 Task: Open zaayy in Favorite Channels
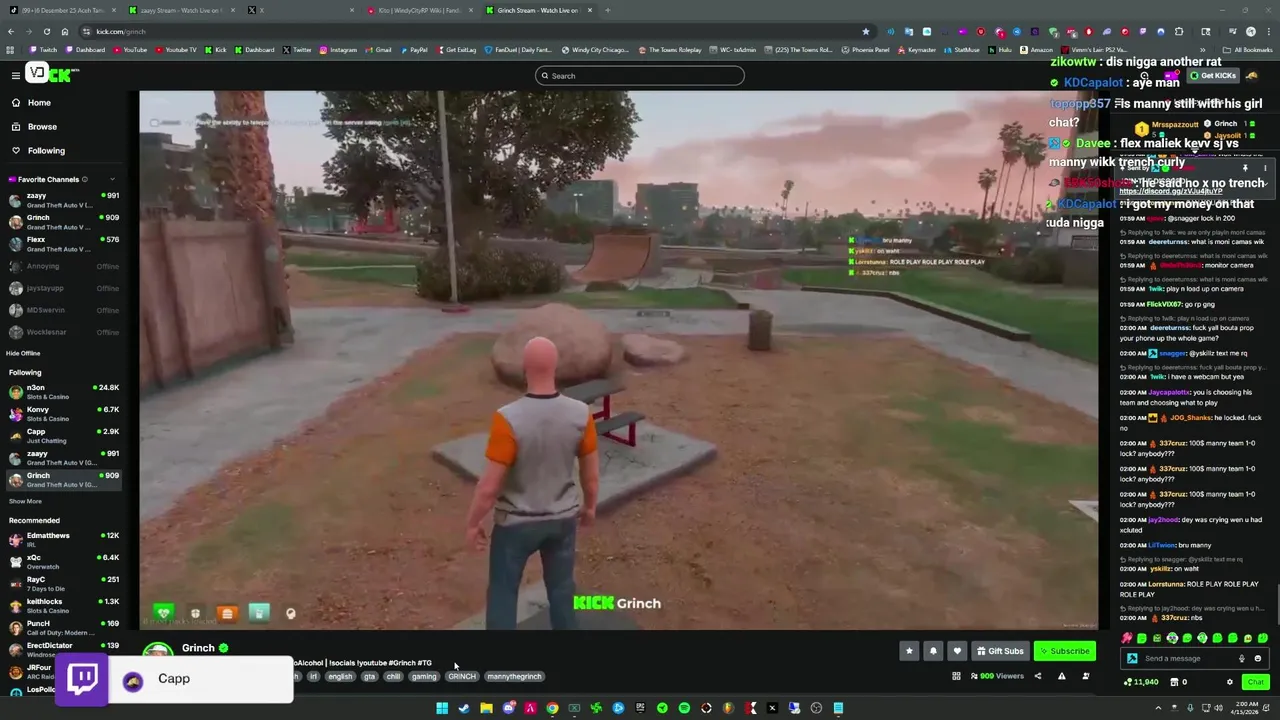pyautogui.click(x=62, y=200)
